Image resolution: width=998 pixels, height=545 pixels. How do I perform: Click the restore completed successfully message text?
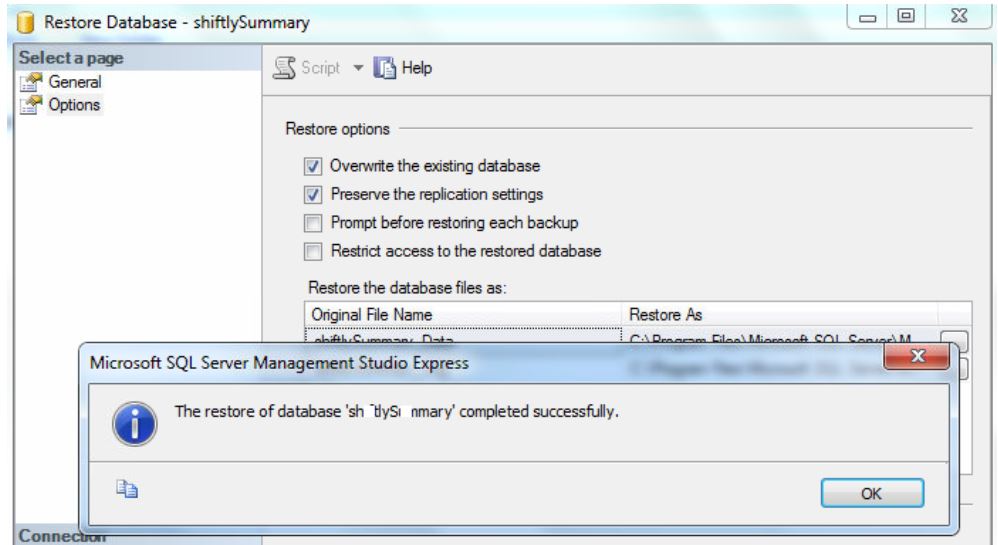pyautogui.click(x=397, y=411)
